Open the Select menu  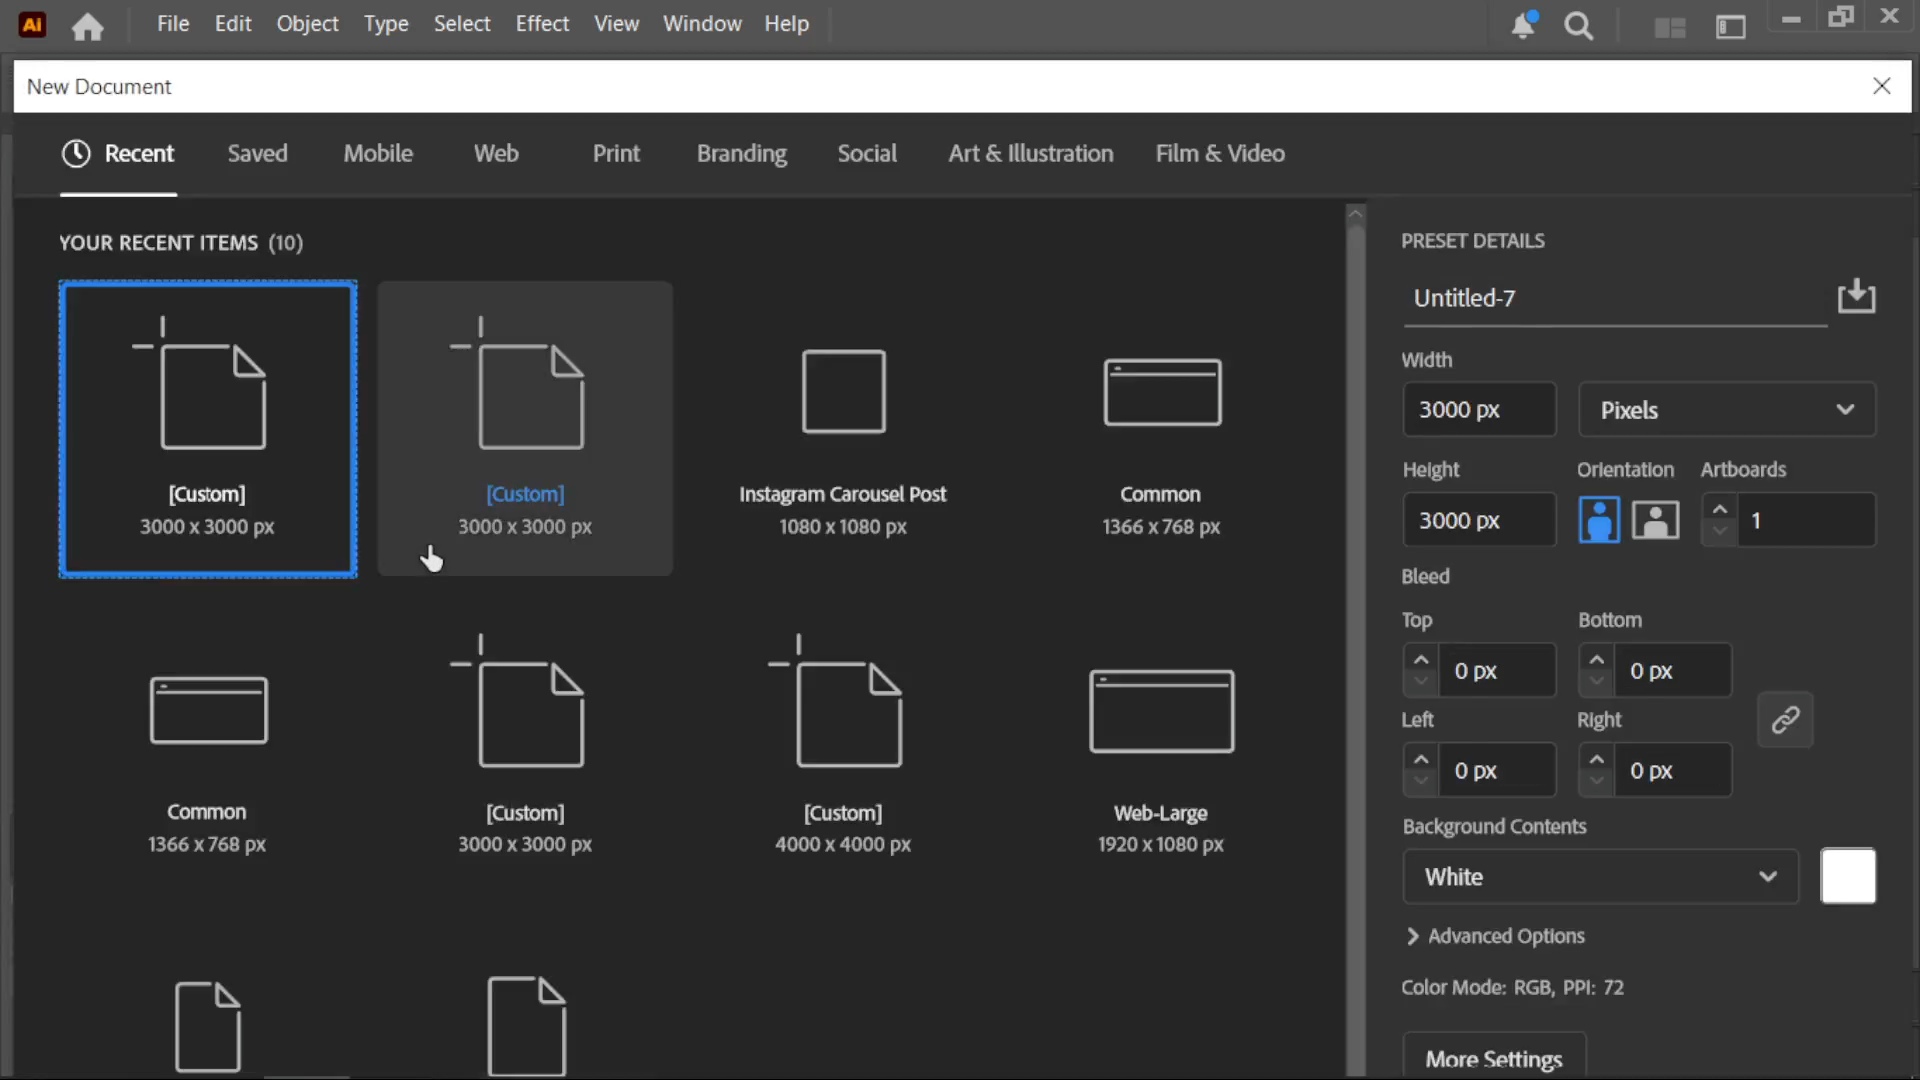tap(462, 24)
